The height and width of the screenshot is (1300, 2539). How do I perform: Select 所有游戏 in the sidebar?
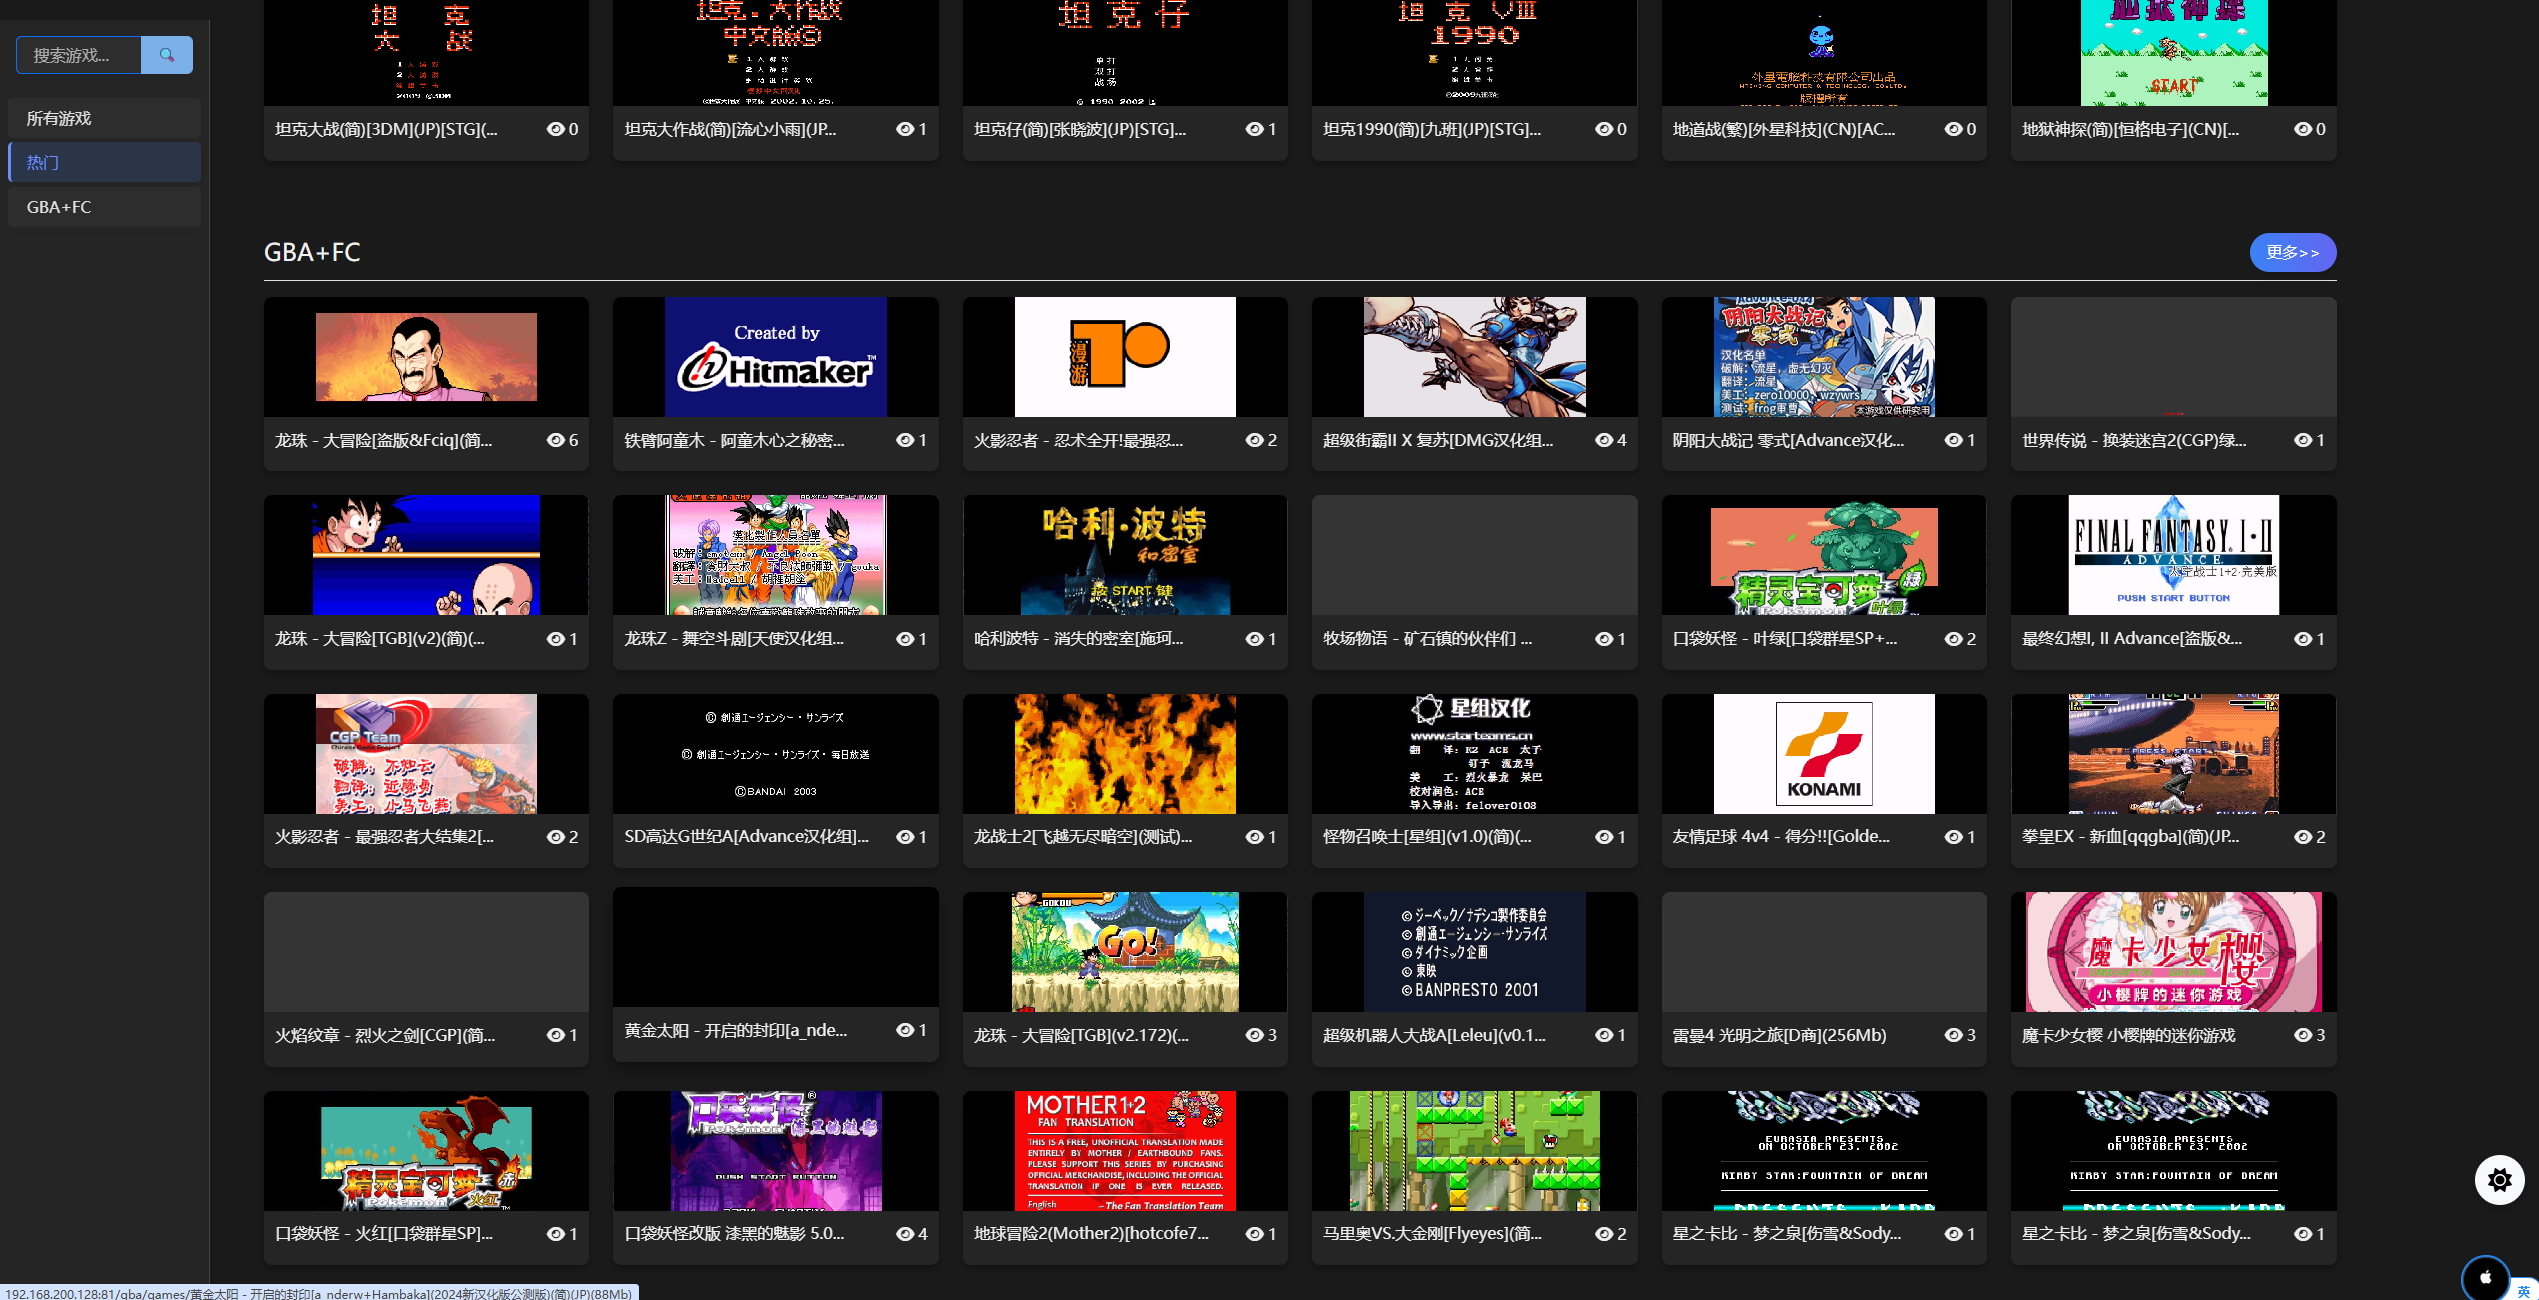(x=104, y=118)
